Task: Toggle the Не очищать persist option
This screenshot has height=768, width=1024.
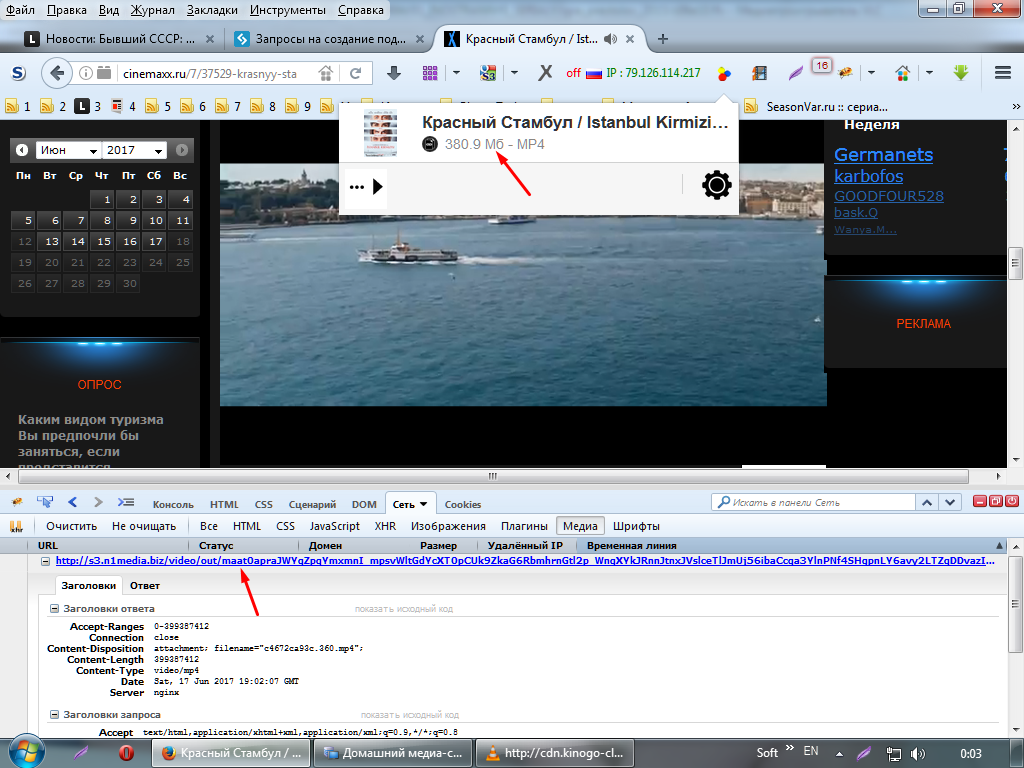Action: (144, 526)
